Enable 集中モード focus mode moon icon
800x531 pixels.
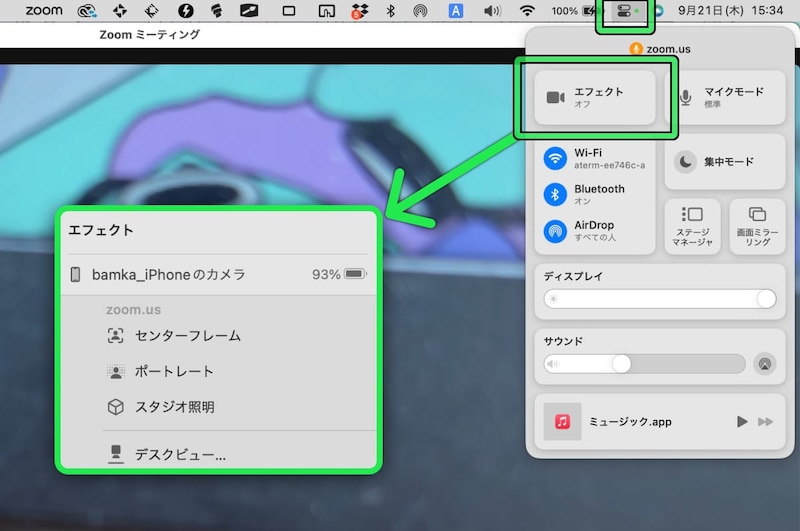point(686,161)
